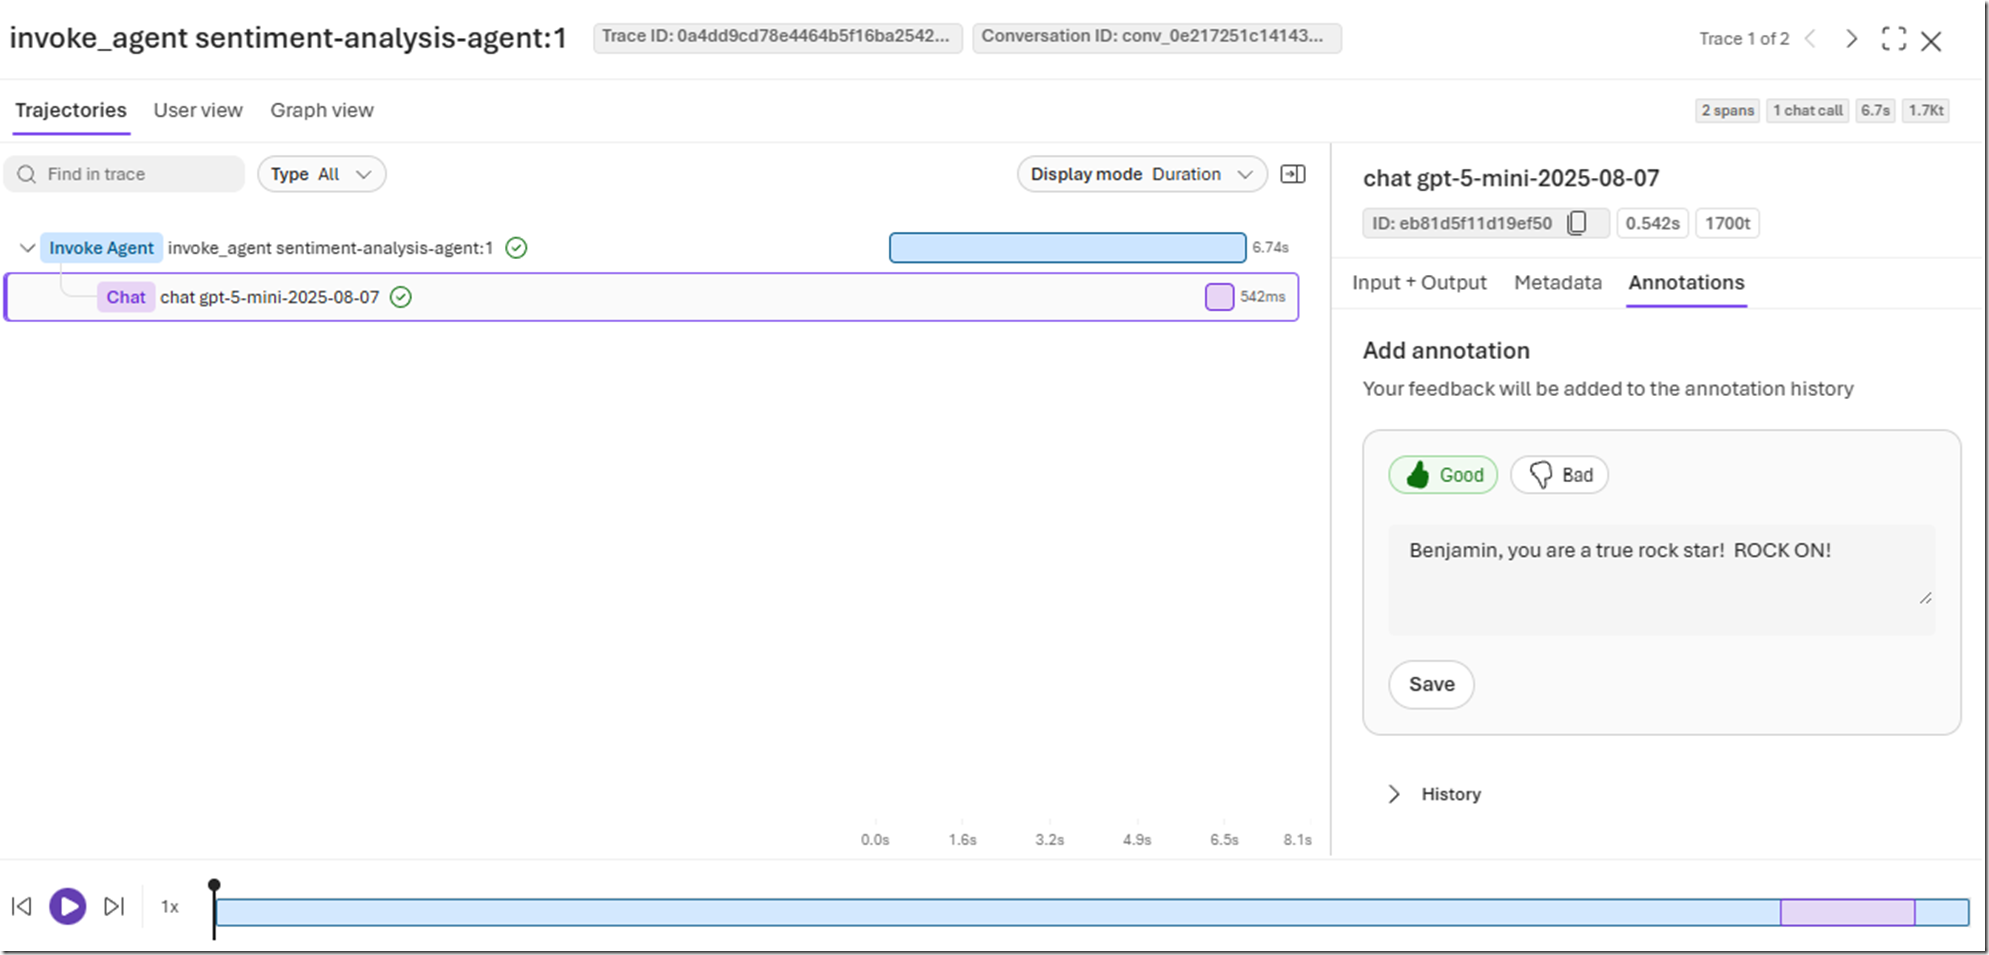Click the 1 chat call badge
This screenshot has height=955, width=1989.
pyautogui.click(x=1807, y=111)
